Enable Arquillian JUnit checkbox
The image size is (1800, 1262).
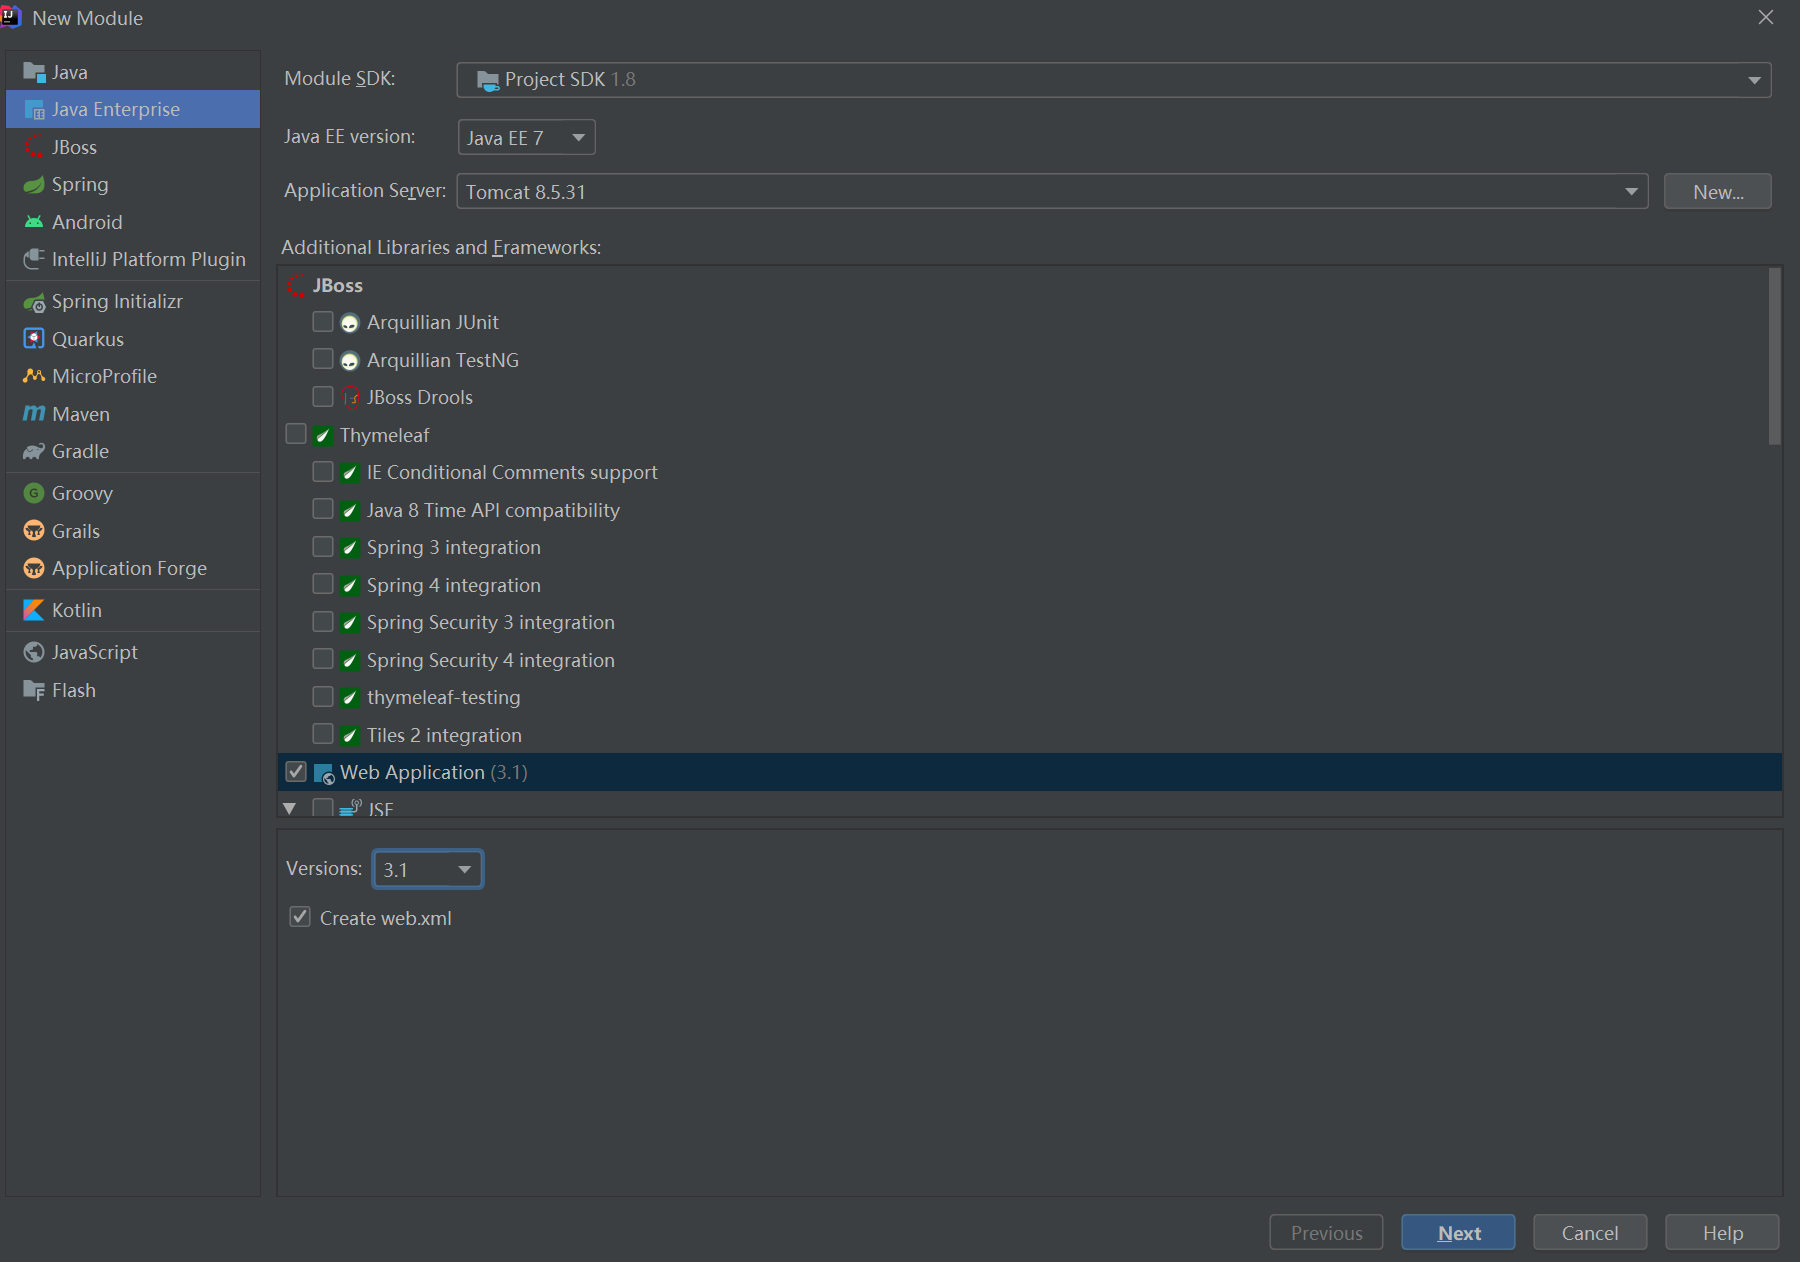point(323,322)
